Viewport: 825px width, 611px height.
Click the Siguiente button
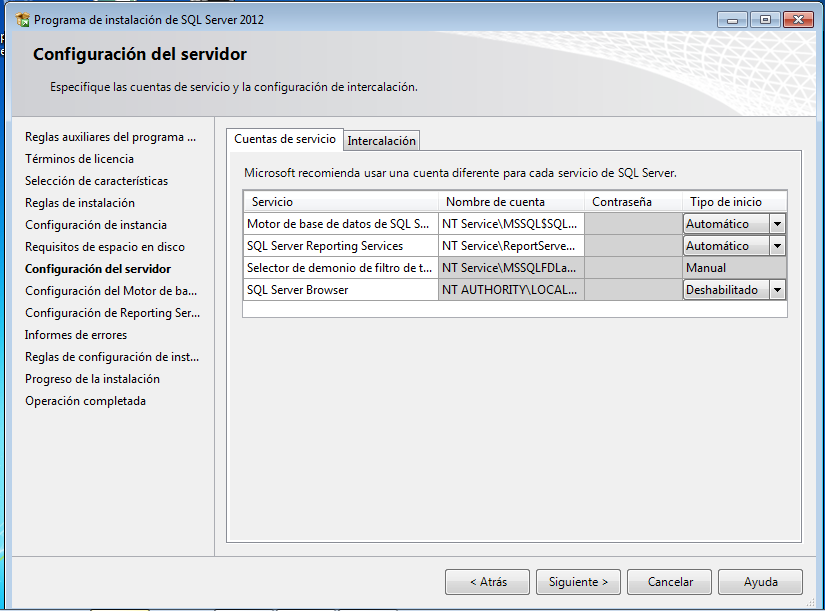coord(577,581)
